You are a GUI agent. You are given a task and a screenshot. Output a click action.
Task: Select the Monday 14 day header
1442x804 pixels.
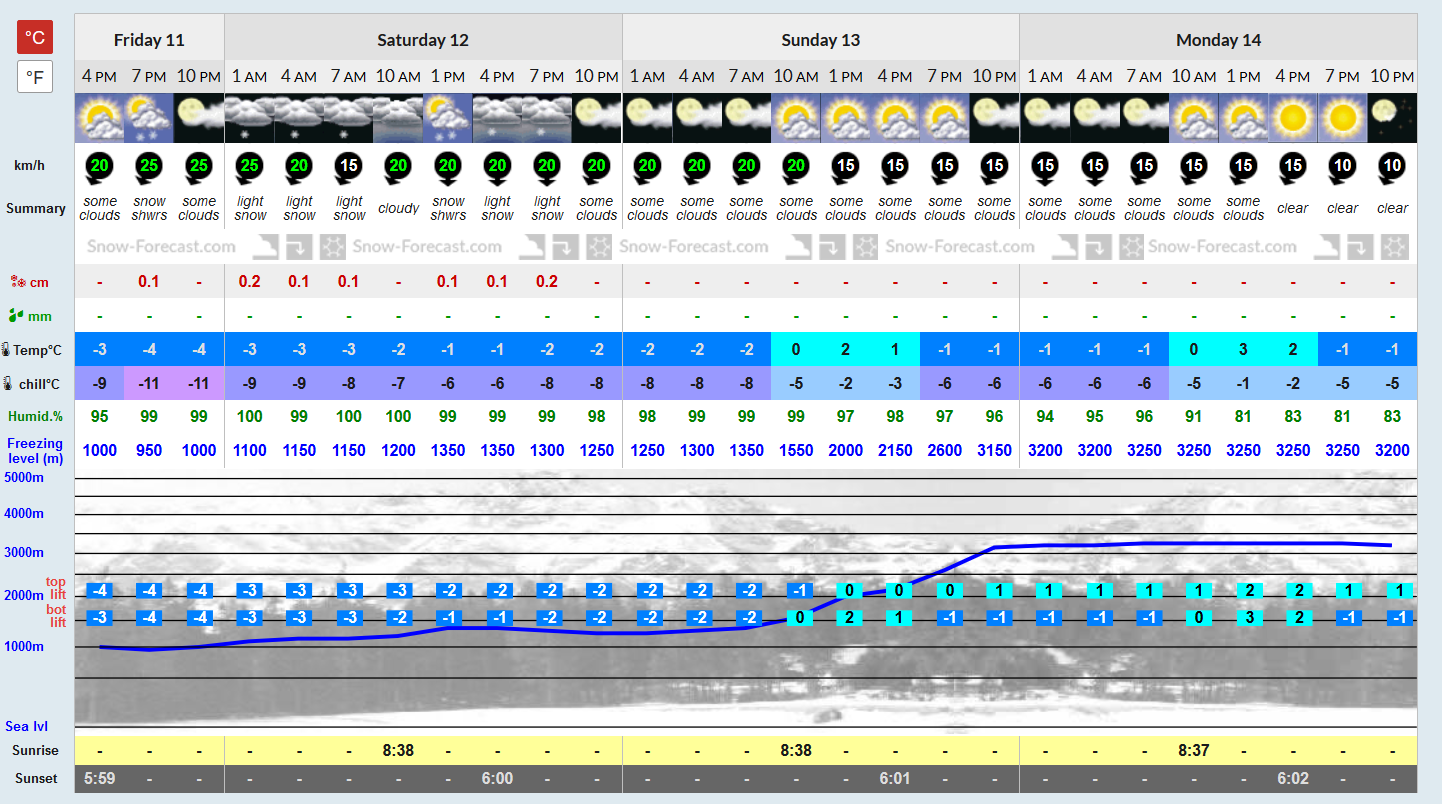(x=1218, y=40)
